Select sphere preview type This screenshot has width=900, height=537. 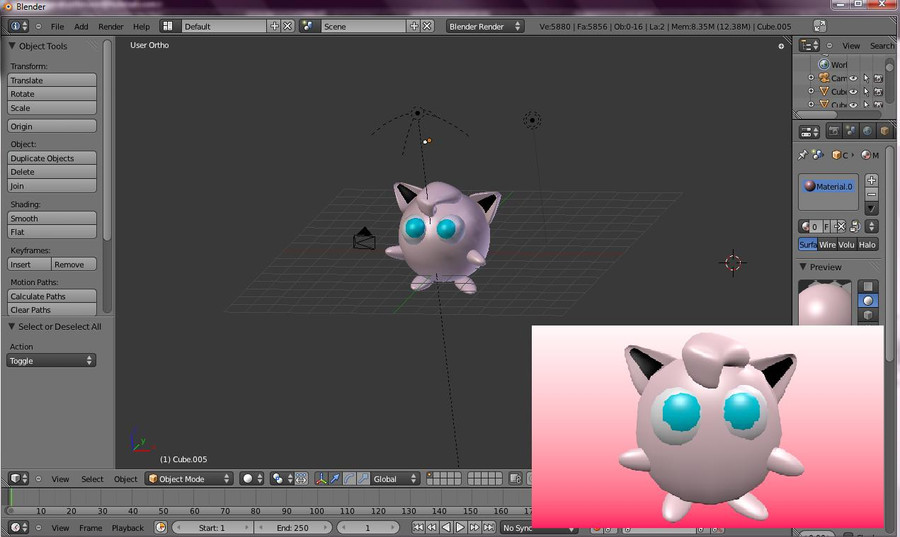click(868, 301)
